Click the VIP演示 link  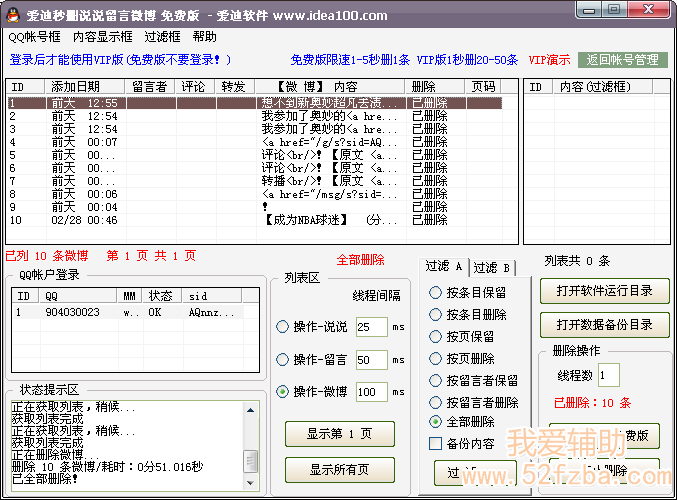[x=549, y=60]
